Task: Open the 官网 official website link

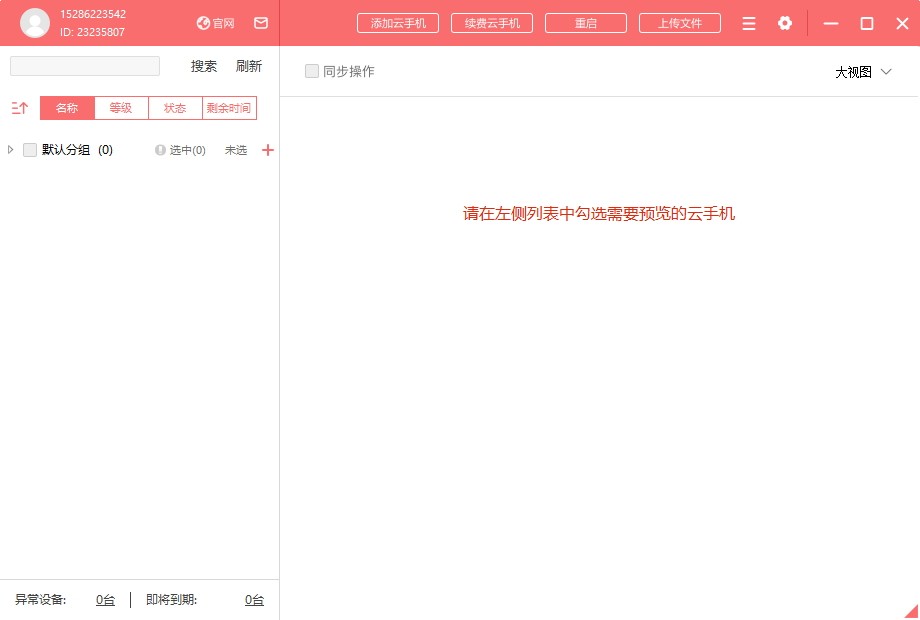Action: pos(215,23)
